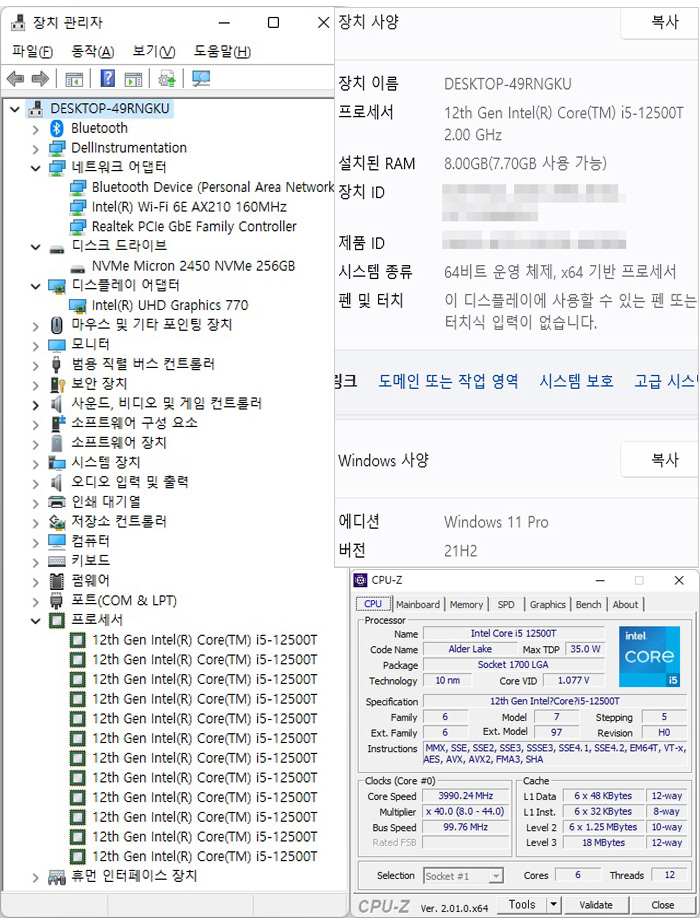Collapse the display adapters (디스플레이 어댑터) category
700x921 pixels.
[36, 286]
